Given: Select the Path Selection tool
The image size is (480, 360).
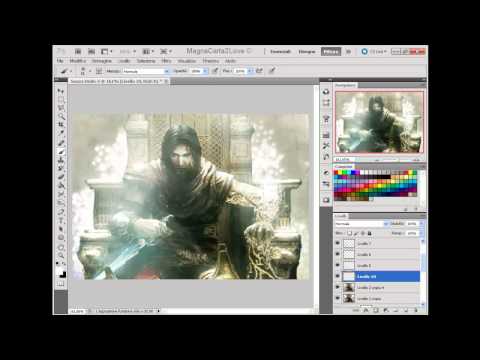Looking at the screenshot, I should click(61, 229).
